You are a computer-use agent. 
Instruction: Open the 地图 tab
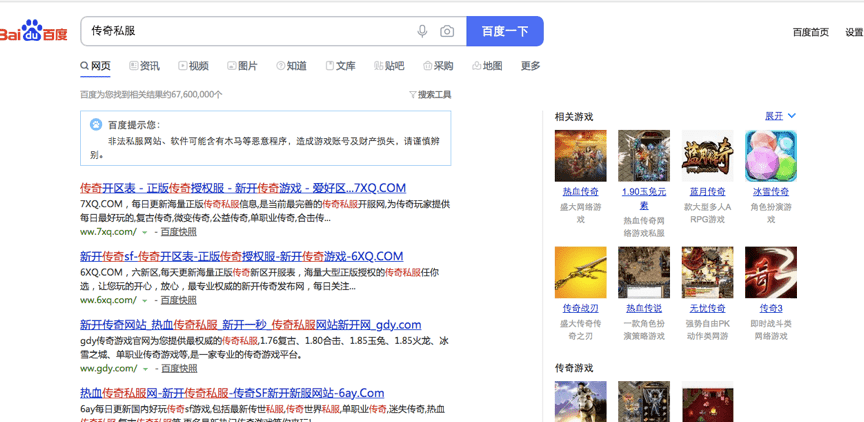(x=487, y=66)
